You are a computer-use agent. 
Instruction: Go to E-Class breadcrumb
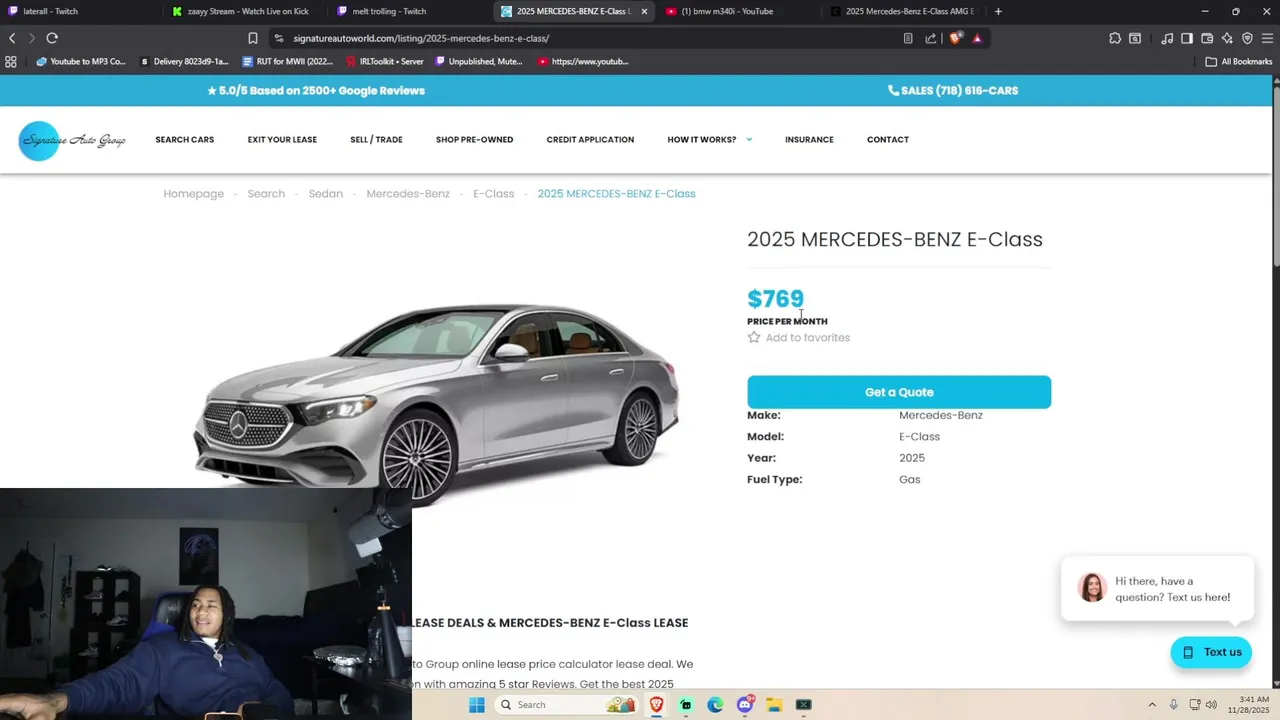(493, 194)
